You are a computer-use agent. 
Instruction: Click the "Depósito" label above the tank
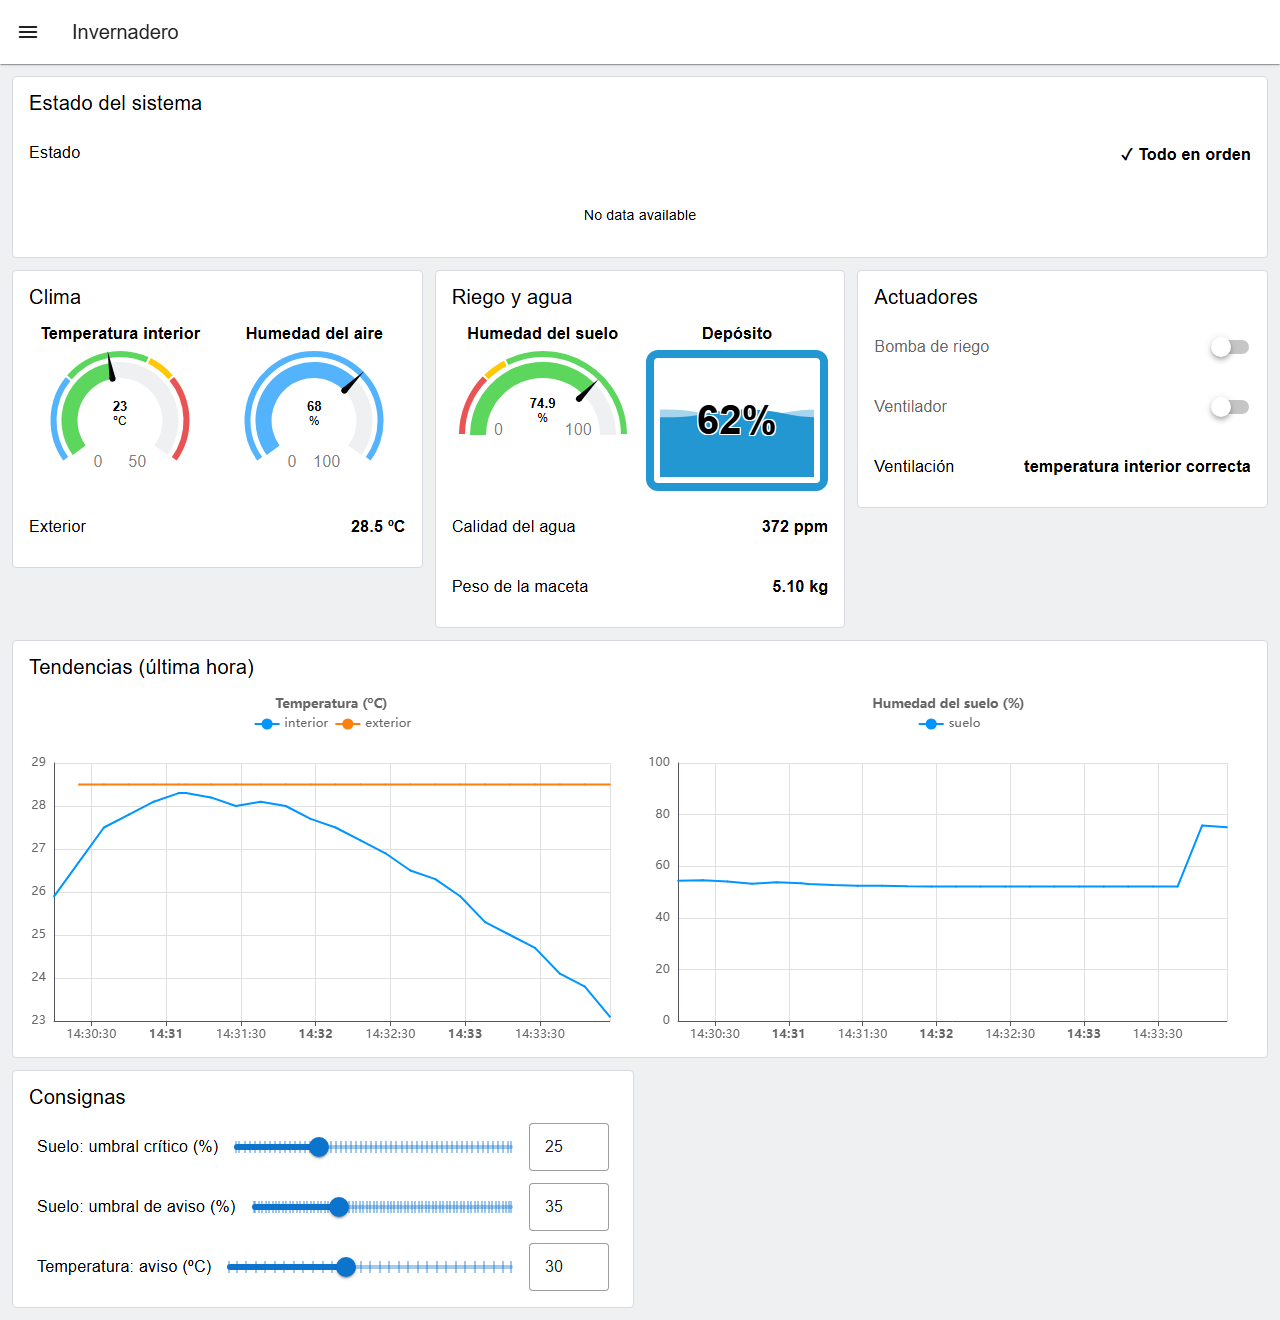pyautogui.click(x=737, y=333)
